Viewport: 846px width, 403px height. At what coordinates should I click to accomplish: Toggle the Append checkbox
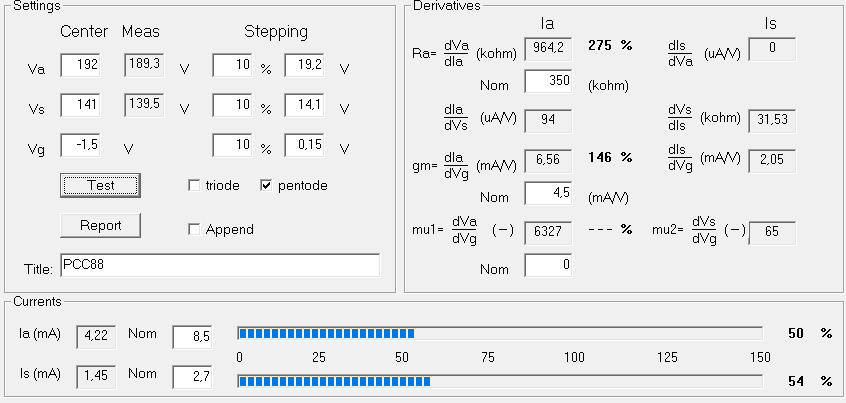click(194, 229)
